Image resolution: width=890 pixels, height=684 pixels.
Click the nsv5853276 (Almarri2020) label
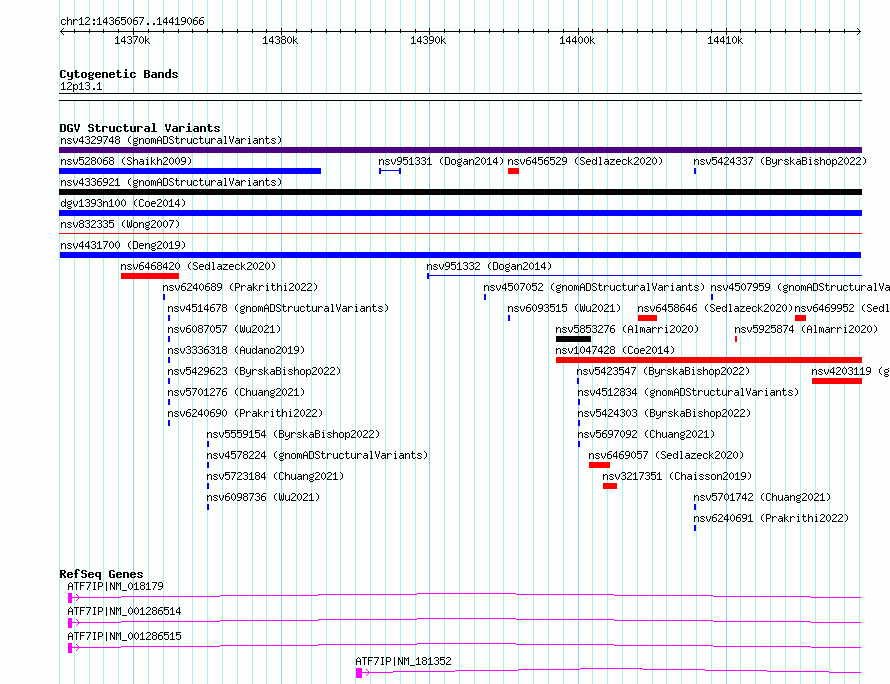click(627, 329)
